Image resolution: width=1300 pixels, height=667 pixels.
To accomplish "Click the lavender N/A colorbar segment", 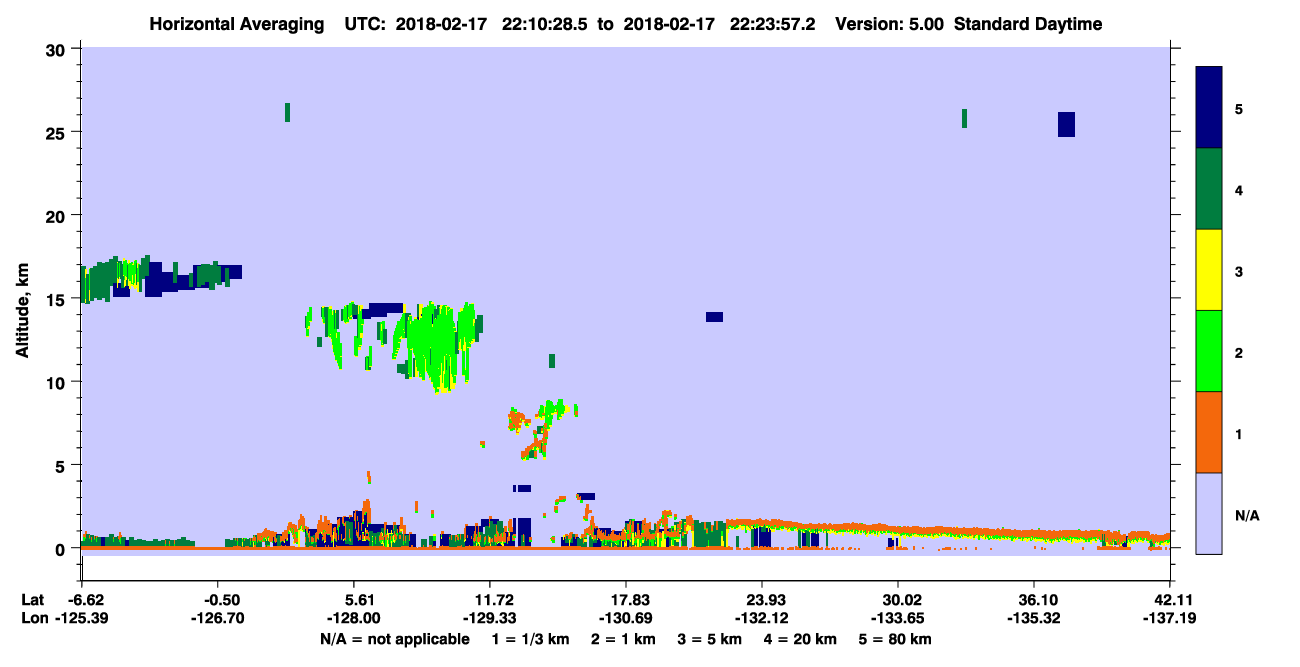I will [x=1209, y=513].
